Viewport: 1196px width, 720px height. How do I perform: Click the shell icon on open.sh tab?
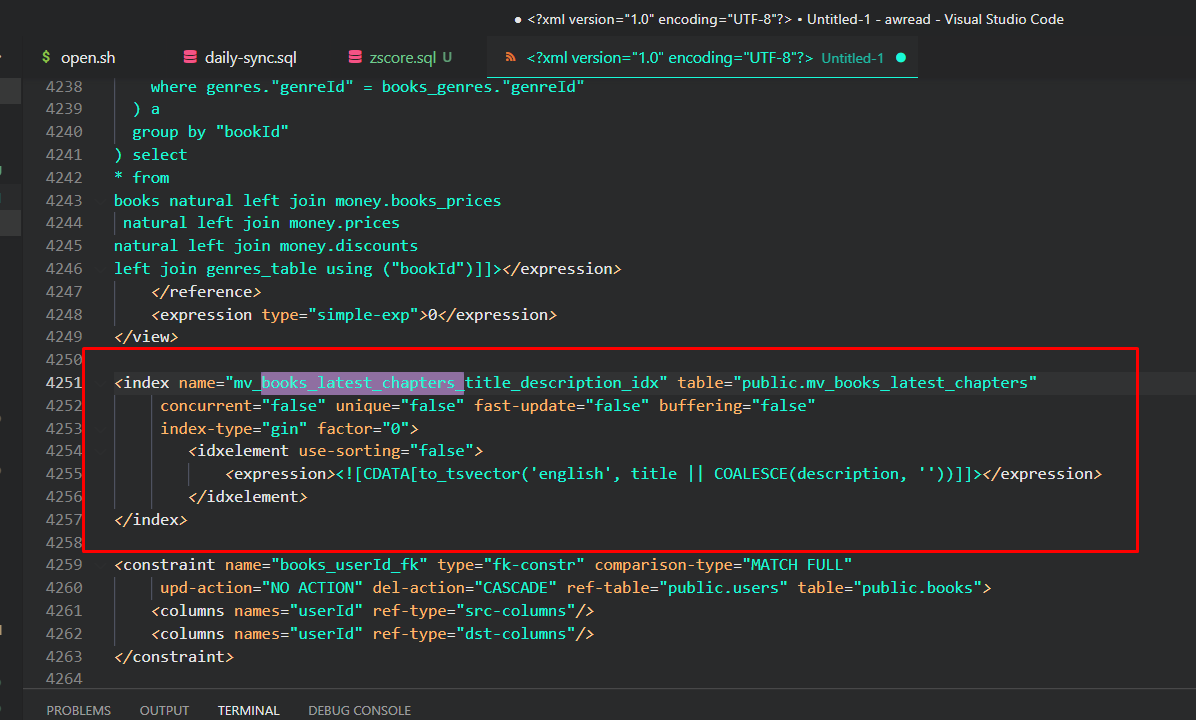click(44, 57)
